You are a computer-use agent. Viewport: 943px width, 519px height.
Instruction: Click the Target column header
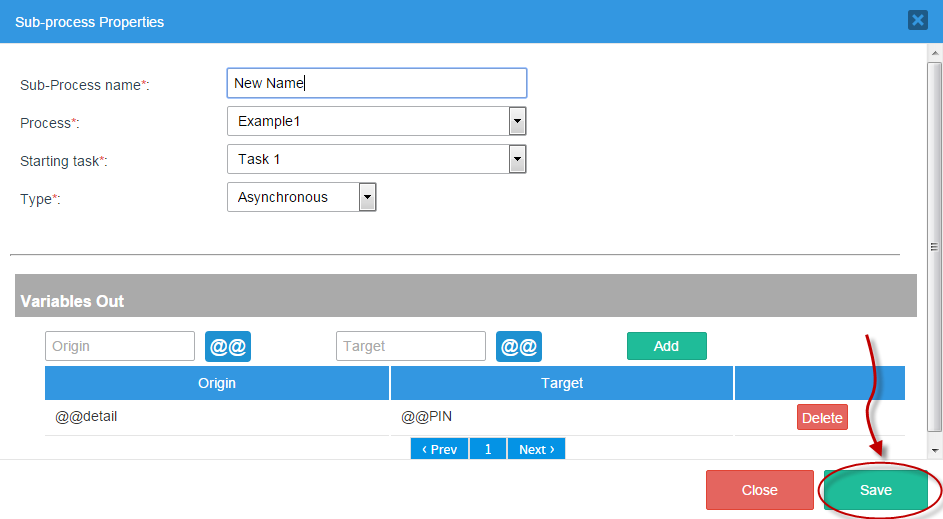click(x=562, y=383)
